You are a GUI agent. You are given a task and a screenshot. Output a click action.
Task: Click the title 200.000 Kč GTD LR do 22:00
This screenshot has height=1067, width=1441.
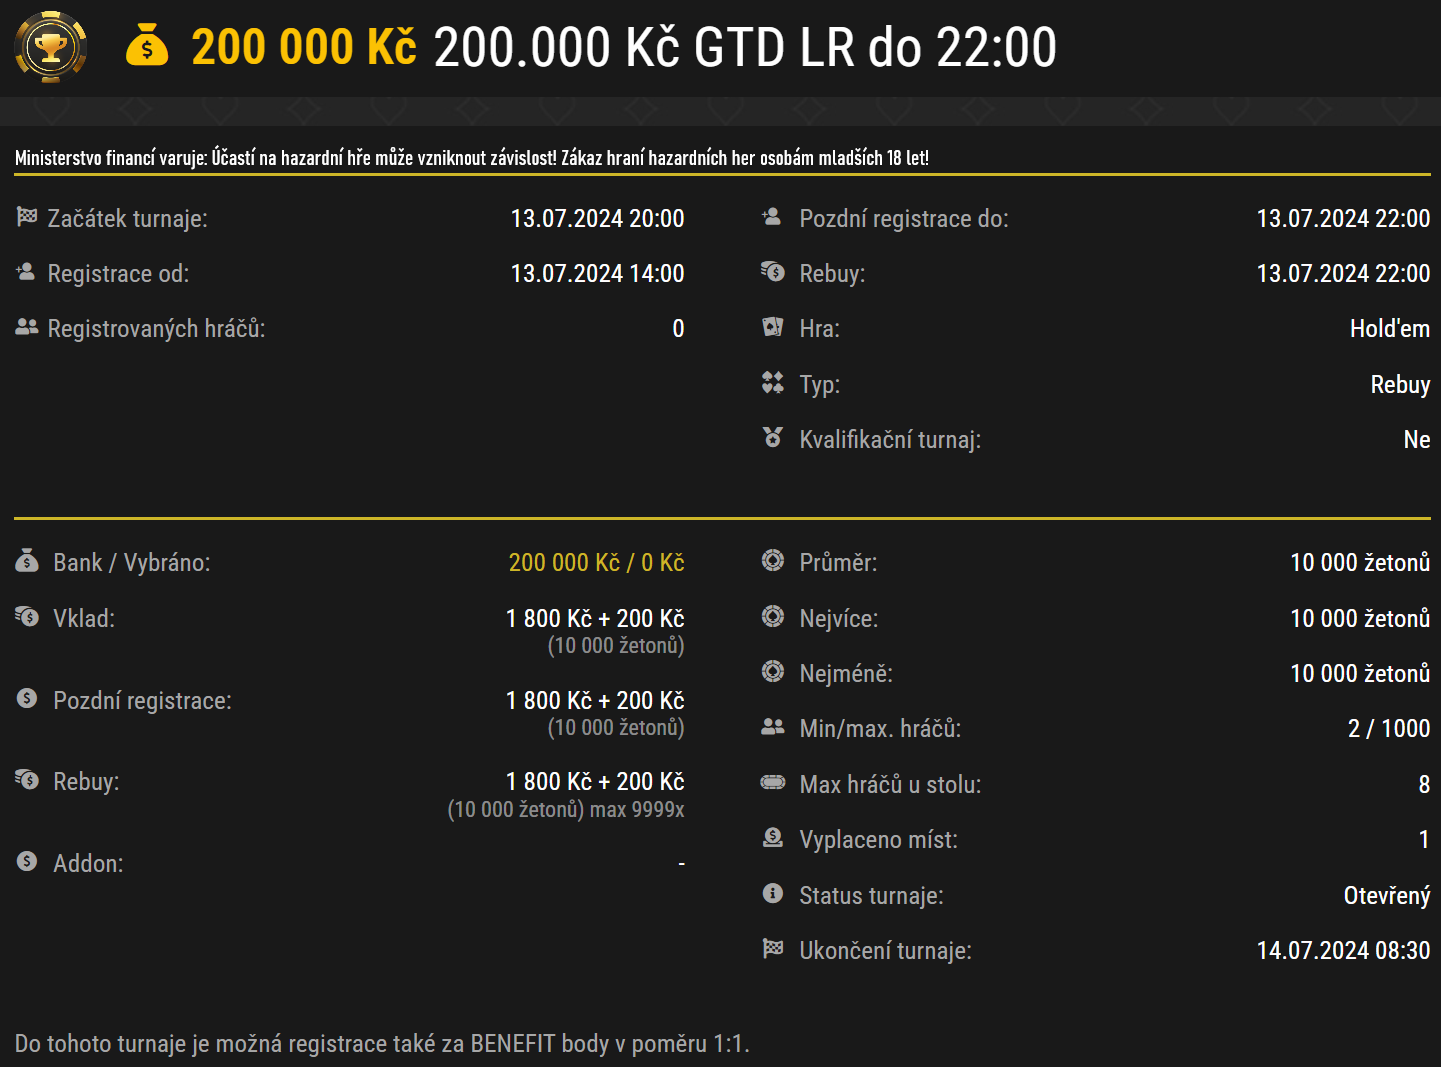(x=745, y=47)
